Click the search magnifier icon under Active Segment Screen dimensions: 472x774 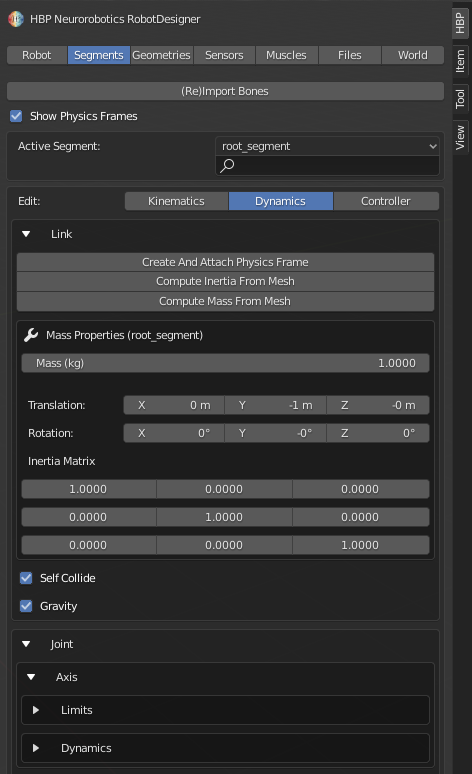click(227, 165)
